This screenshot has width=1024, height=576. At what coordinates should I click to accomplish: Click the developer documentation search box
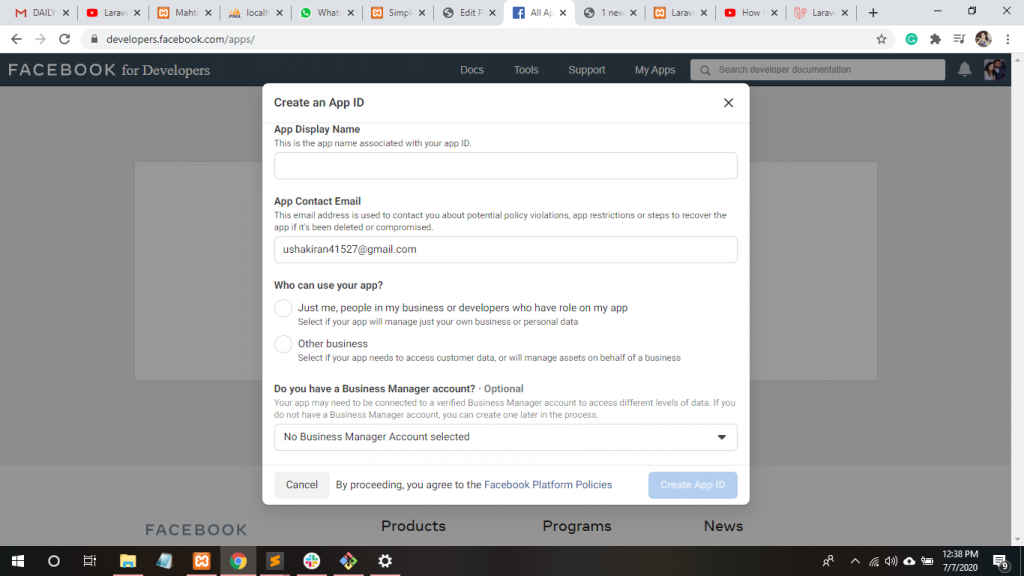(818, 70)
